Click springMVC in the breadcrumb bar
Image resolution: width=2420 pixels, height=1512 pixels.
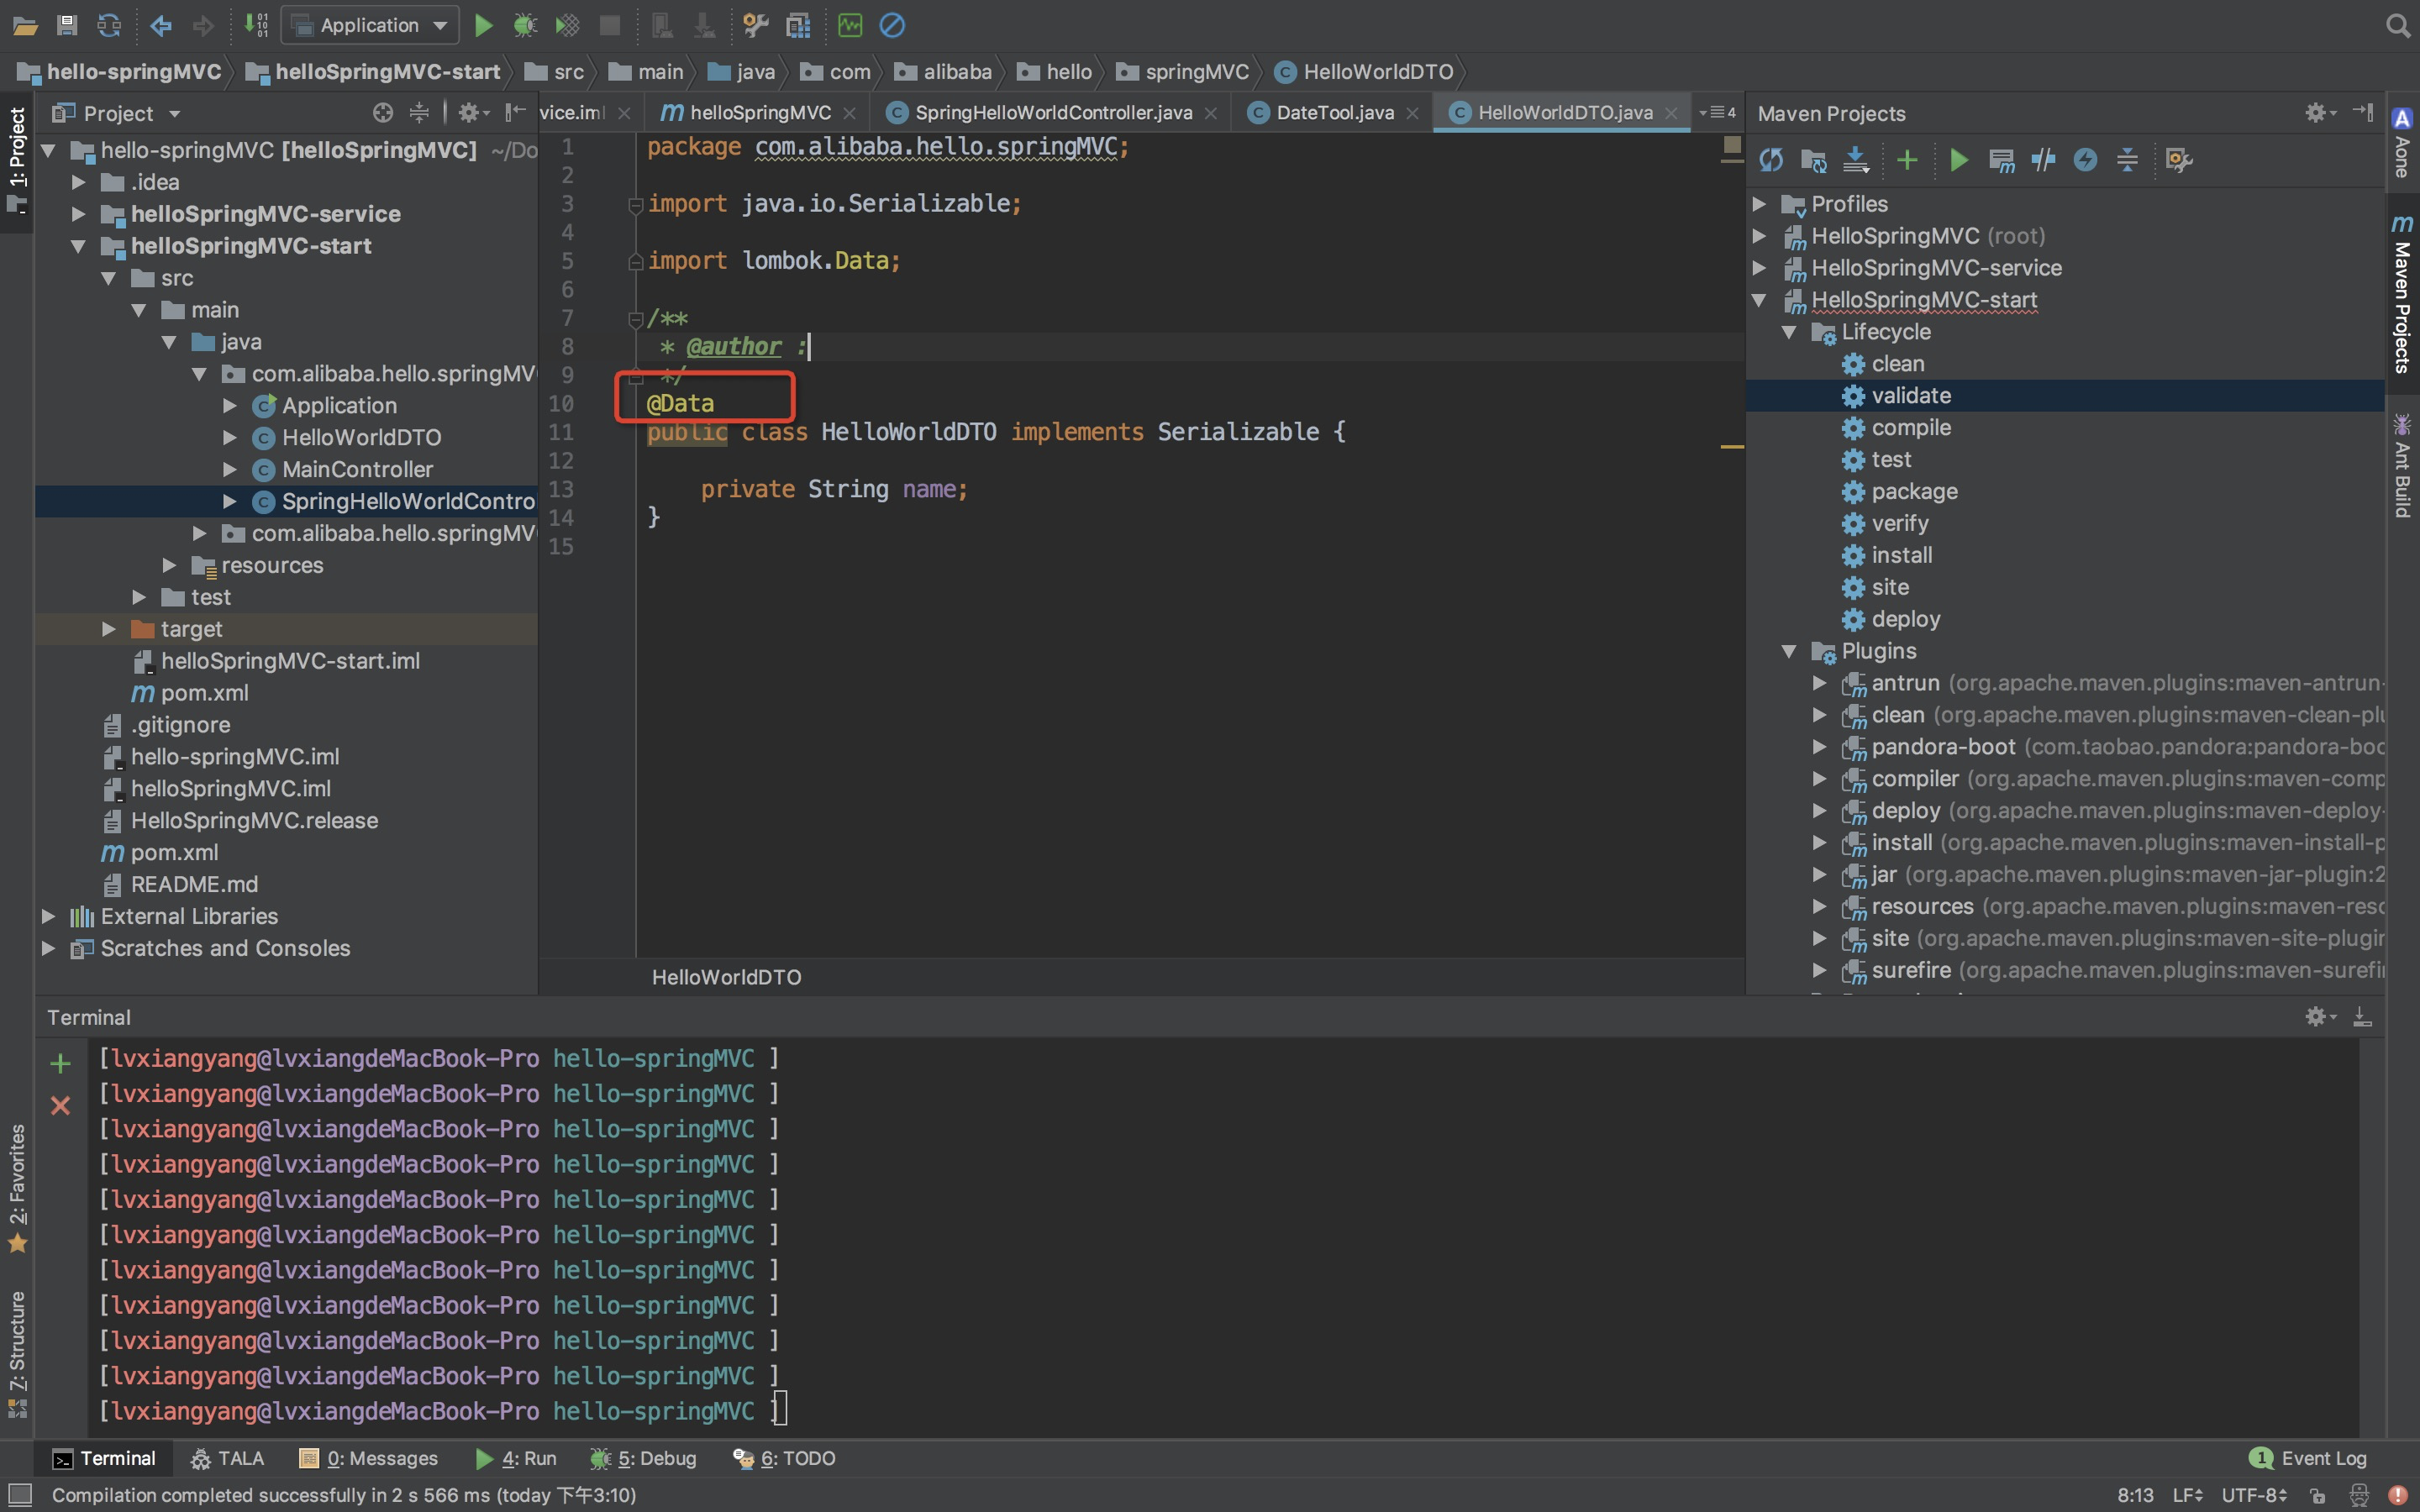1183,72
